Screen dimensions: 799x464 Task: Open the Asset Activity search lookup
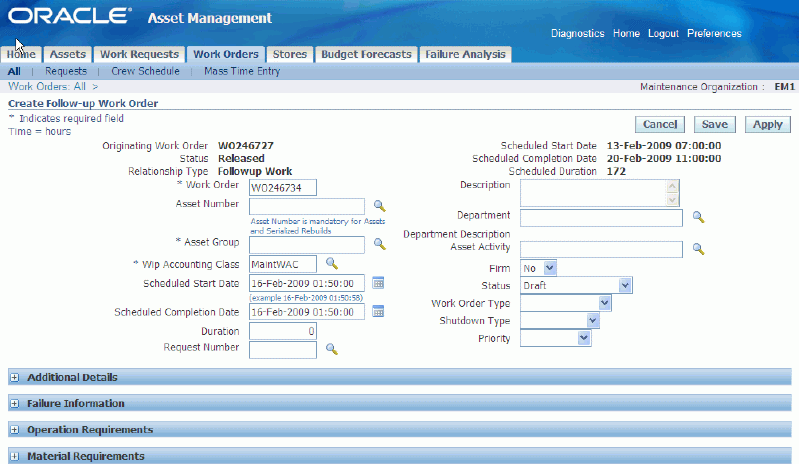click(x=698, y=249)
